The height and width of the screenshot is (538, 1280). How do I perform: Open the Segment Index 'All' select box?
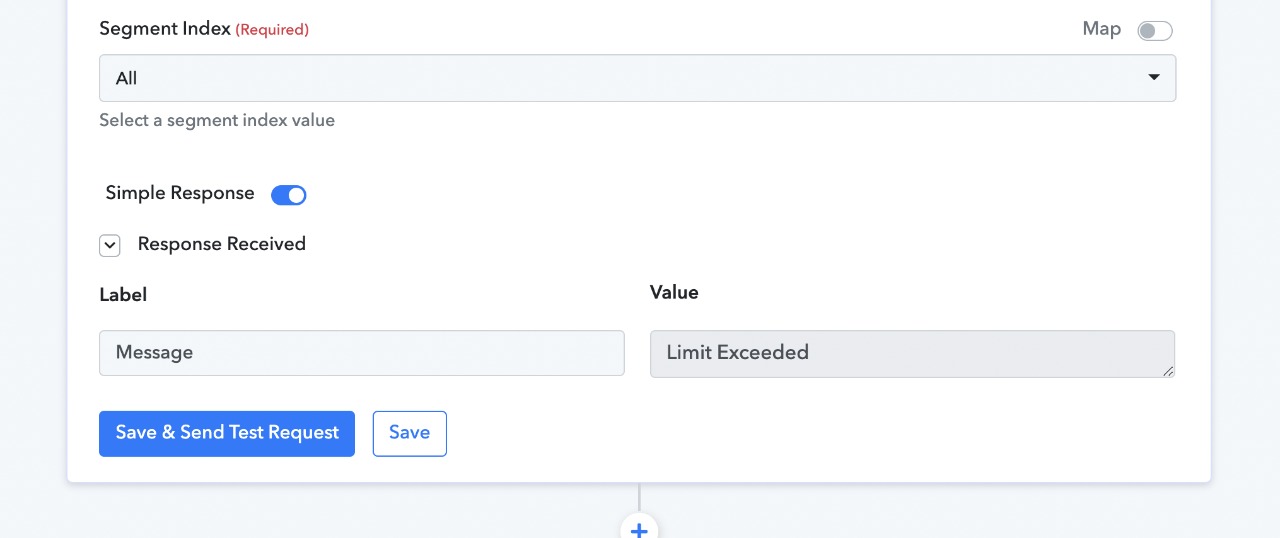point(637,78)
